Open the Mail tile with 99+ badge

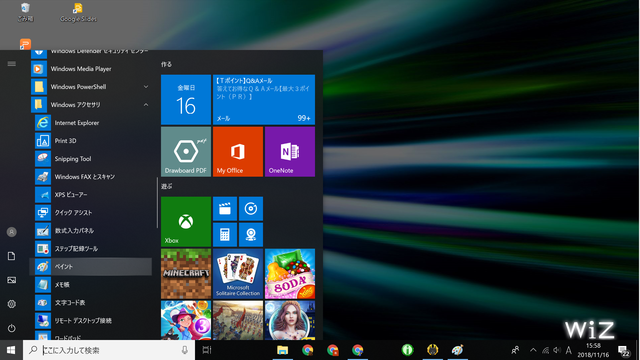(264, 100)
